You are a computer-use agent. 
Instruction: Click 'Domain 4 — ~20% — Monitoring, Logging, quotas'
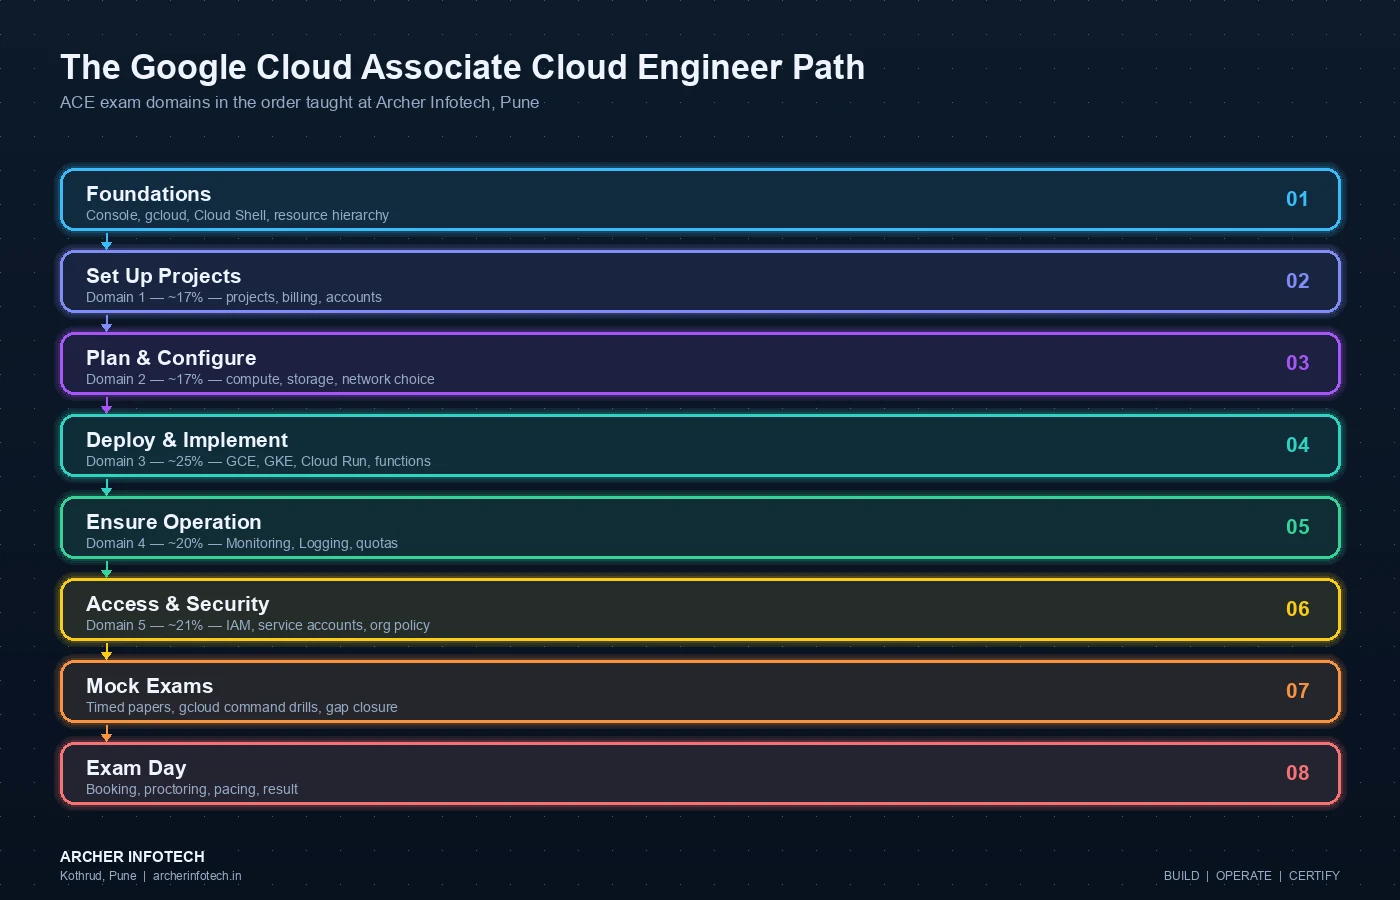(242, 543)
